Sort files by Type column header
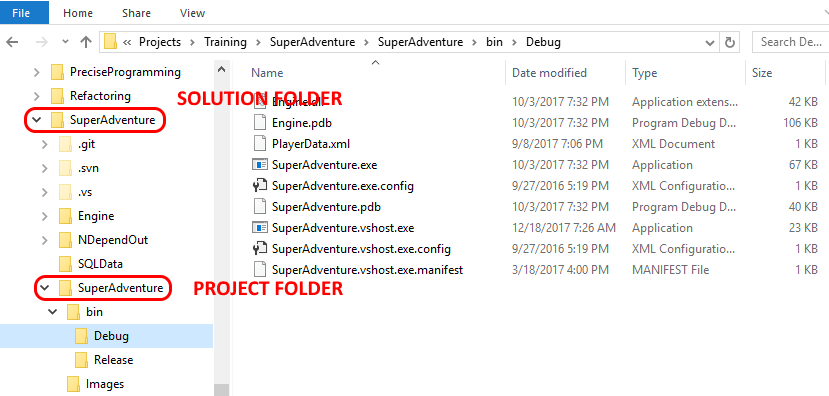 click(644, 73)
